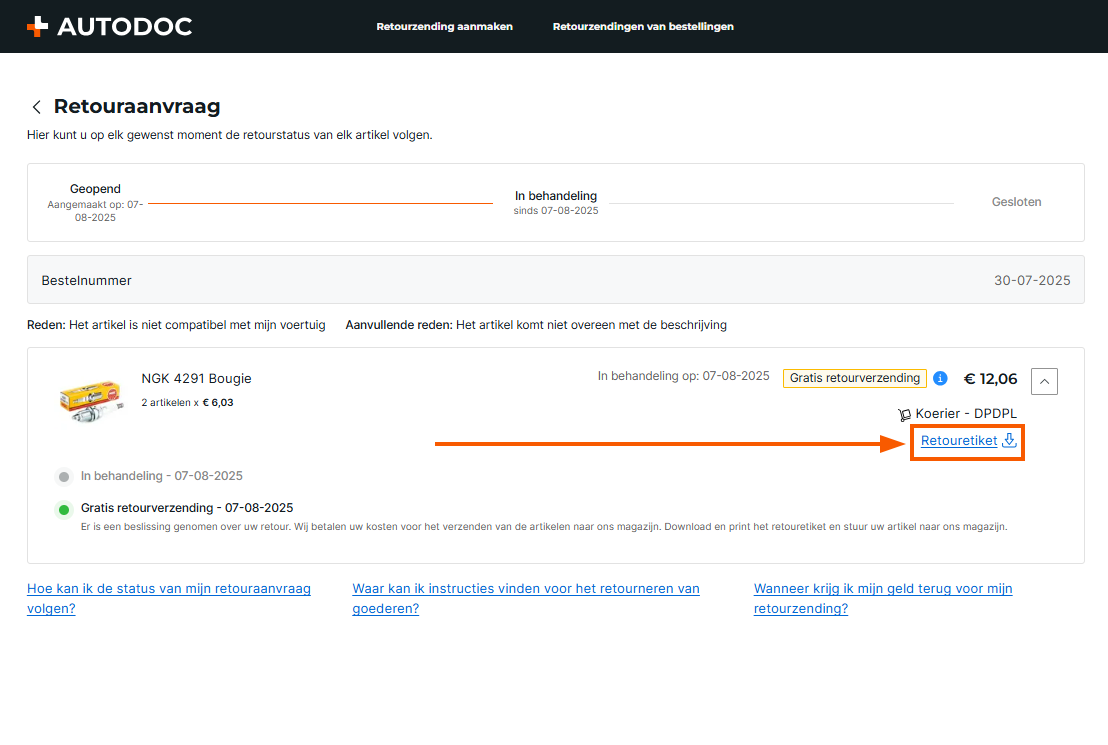Click the download icon beside Retouretiket
This screenshot has width=1108, height=745.
tap(1009, 440)
